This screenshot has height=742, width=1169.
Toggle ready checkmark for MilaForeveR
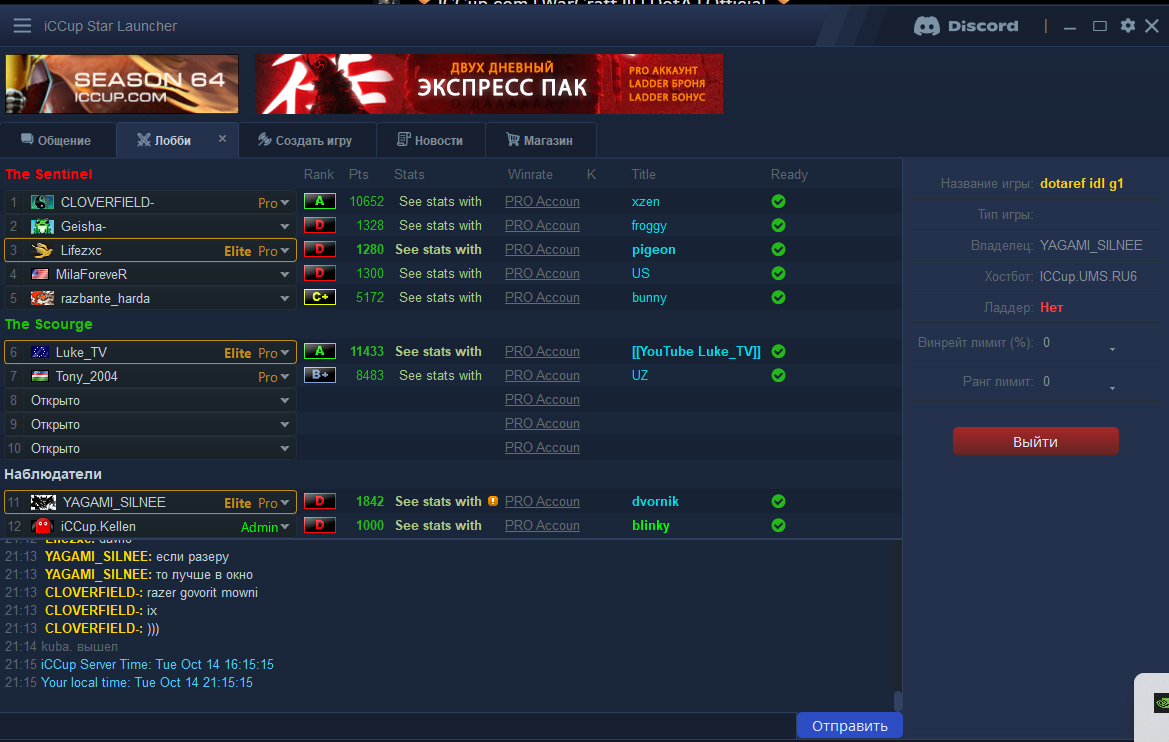(x=778, y=273)
